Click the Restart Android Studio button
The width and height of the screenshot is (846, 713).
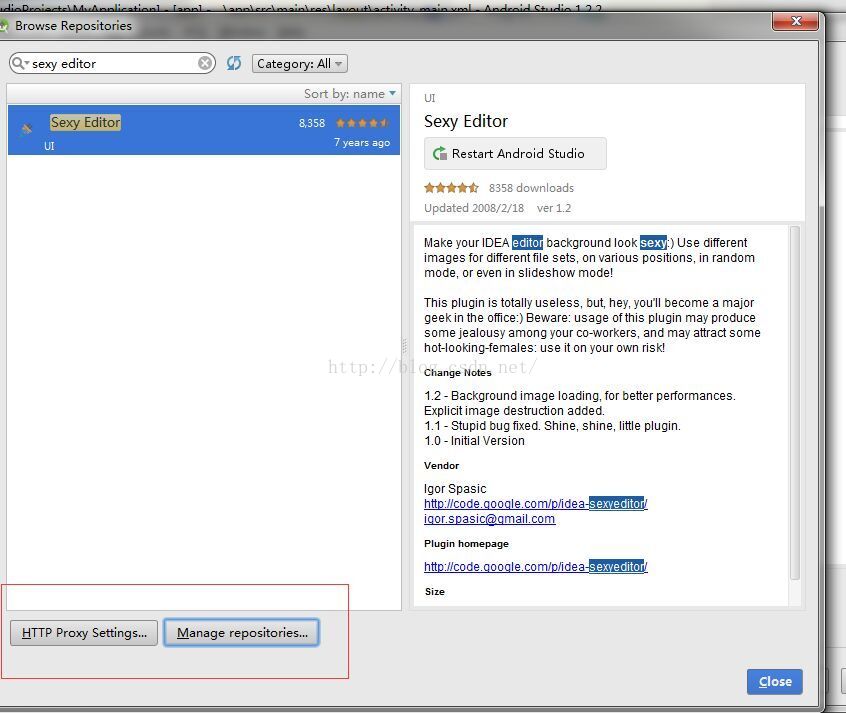[x=515, y=154]
